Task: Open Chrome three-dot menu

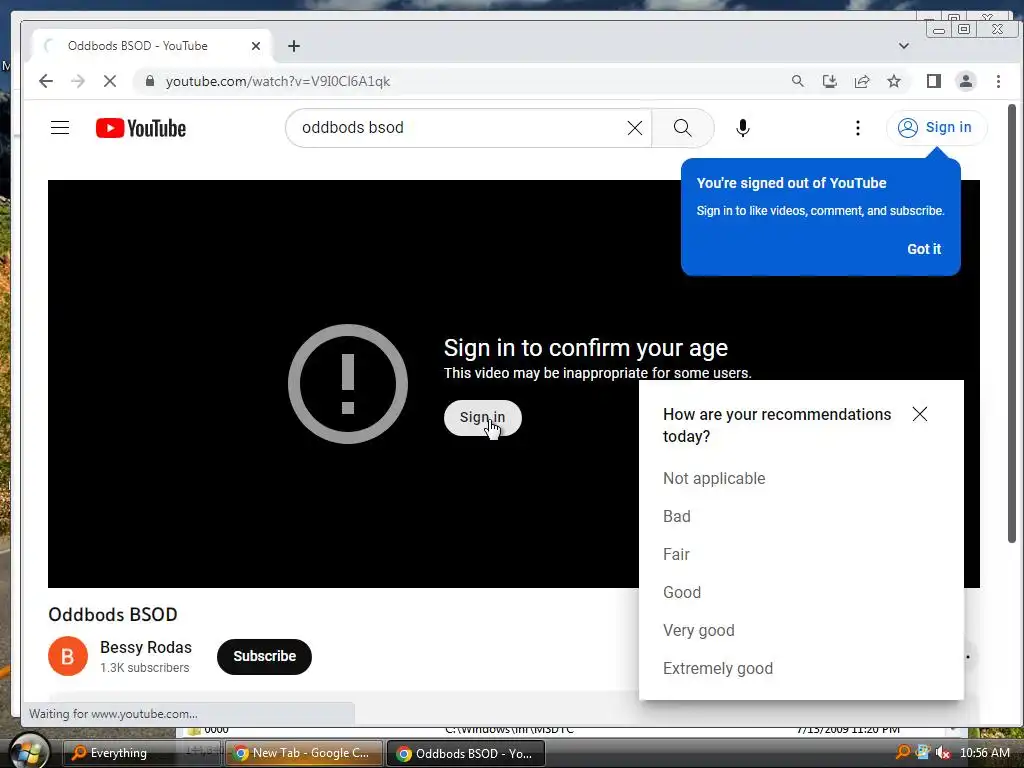Action: (998, 81)
